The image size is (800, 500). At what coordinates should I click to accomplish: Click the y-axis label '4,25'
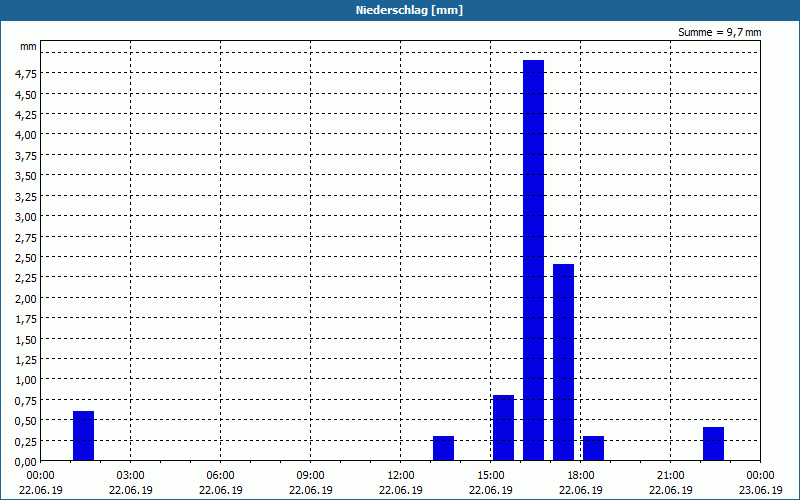tap(26, 115)
